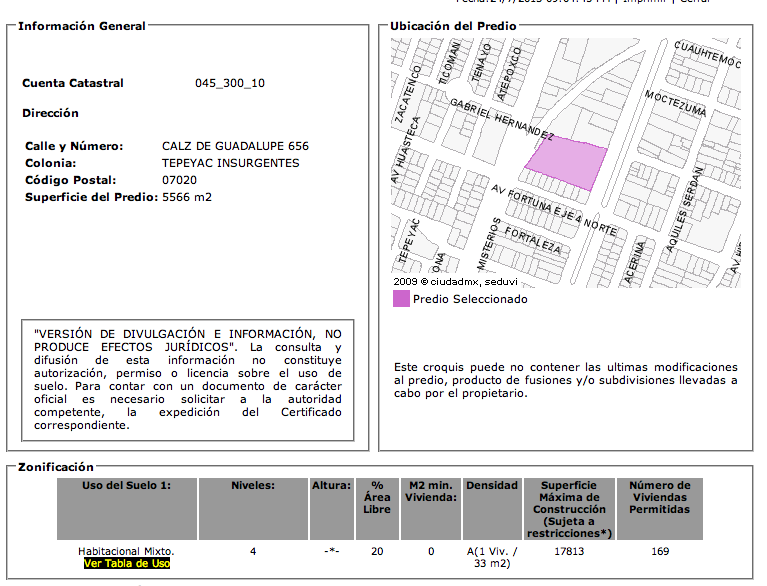767x586 pixels.
Task: Click the Ubicación del Predio section title
Action: click(453, 26)
